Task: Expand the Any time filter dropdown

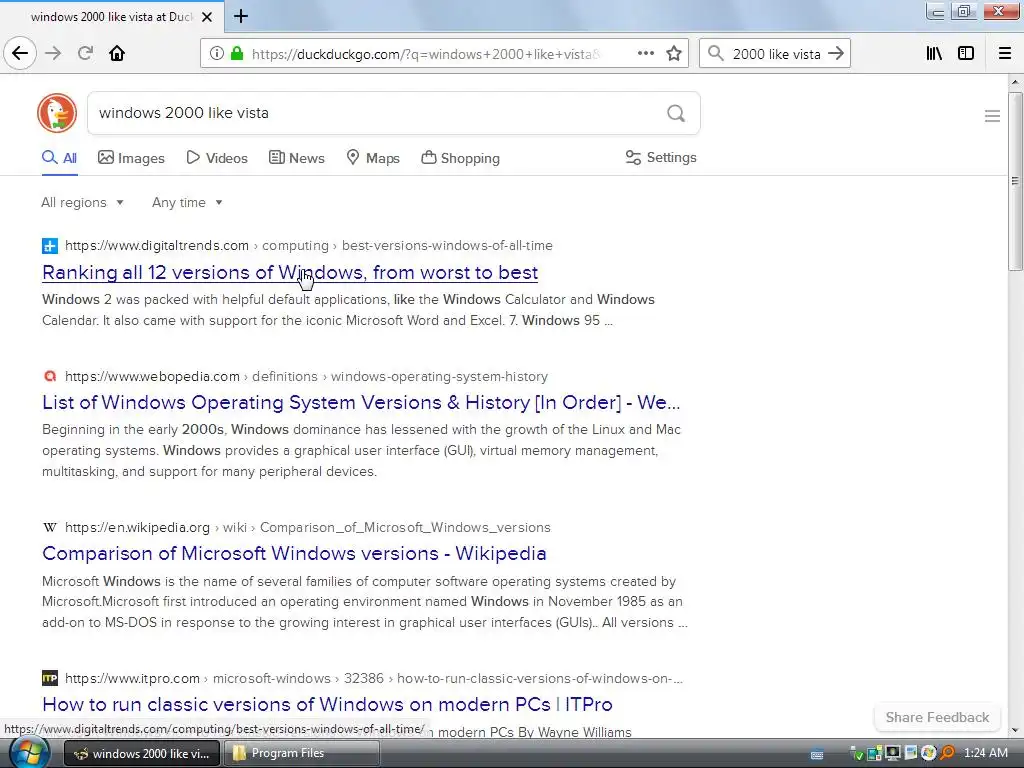Action: coord(187,202)
